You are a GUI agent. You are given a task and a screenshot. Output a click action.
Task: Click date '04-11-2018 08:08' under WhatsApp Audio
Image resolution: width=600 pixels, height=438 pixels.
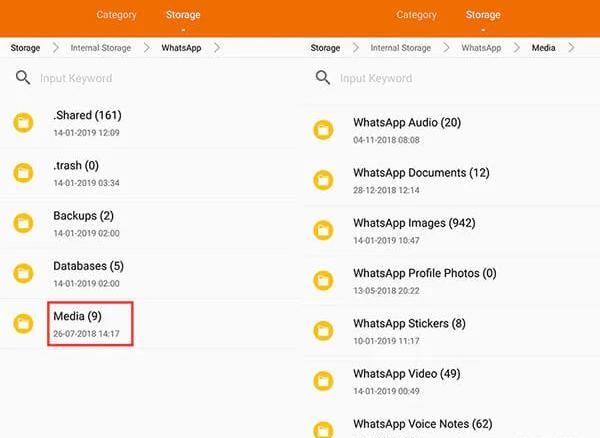click(x=386, y=140)
